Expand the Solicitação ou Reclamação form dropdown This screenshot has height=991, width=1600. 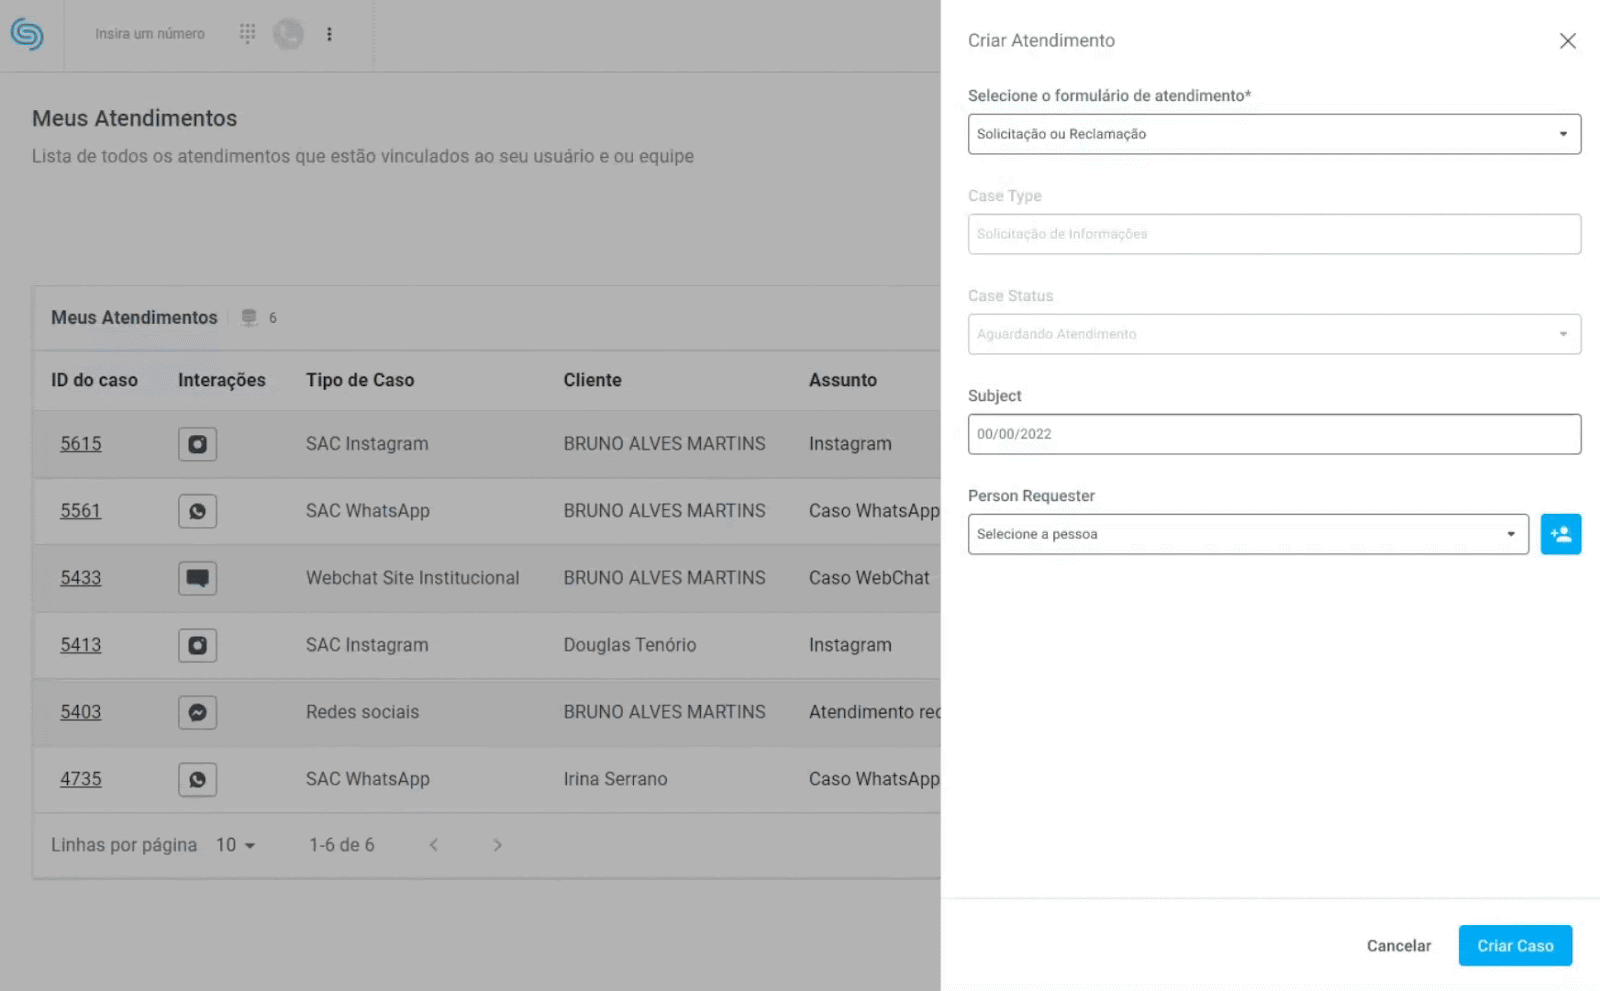1273,134
